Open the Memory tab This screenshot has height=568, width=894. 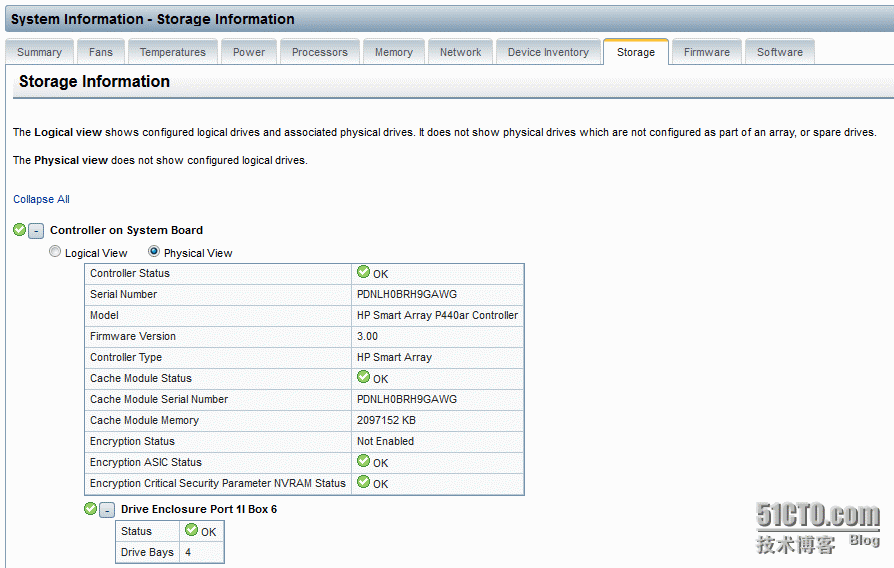coord(393,52)
